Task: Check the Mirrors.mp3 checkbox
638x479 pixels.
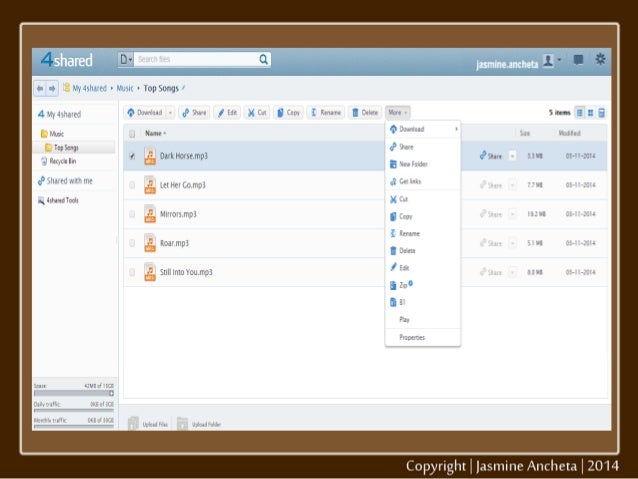Action: (x=132, y=214)
